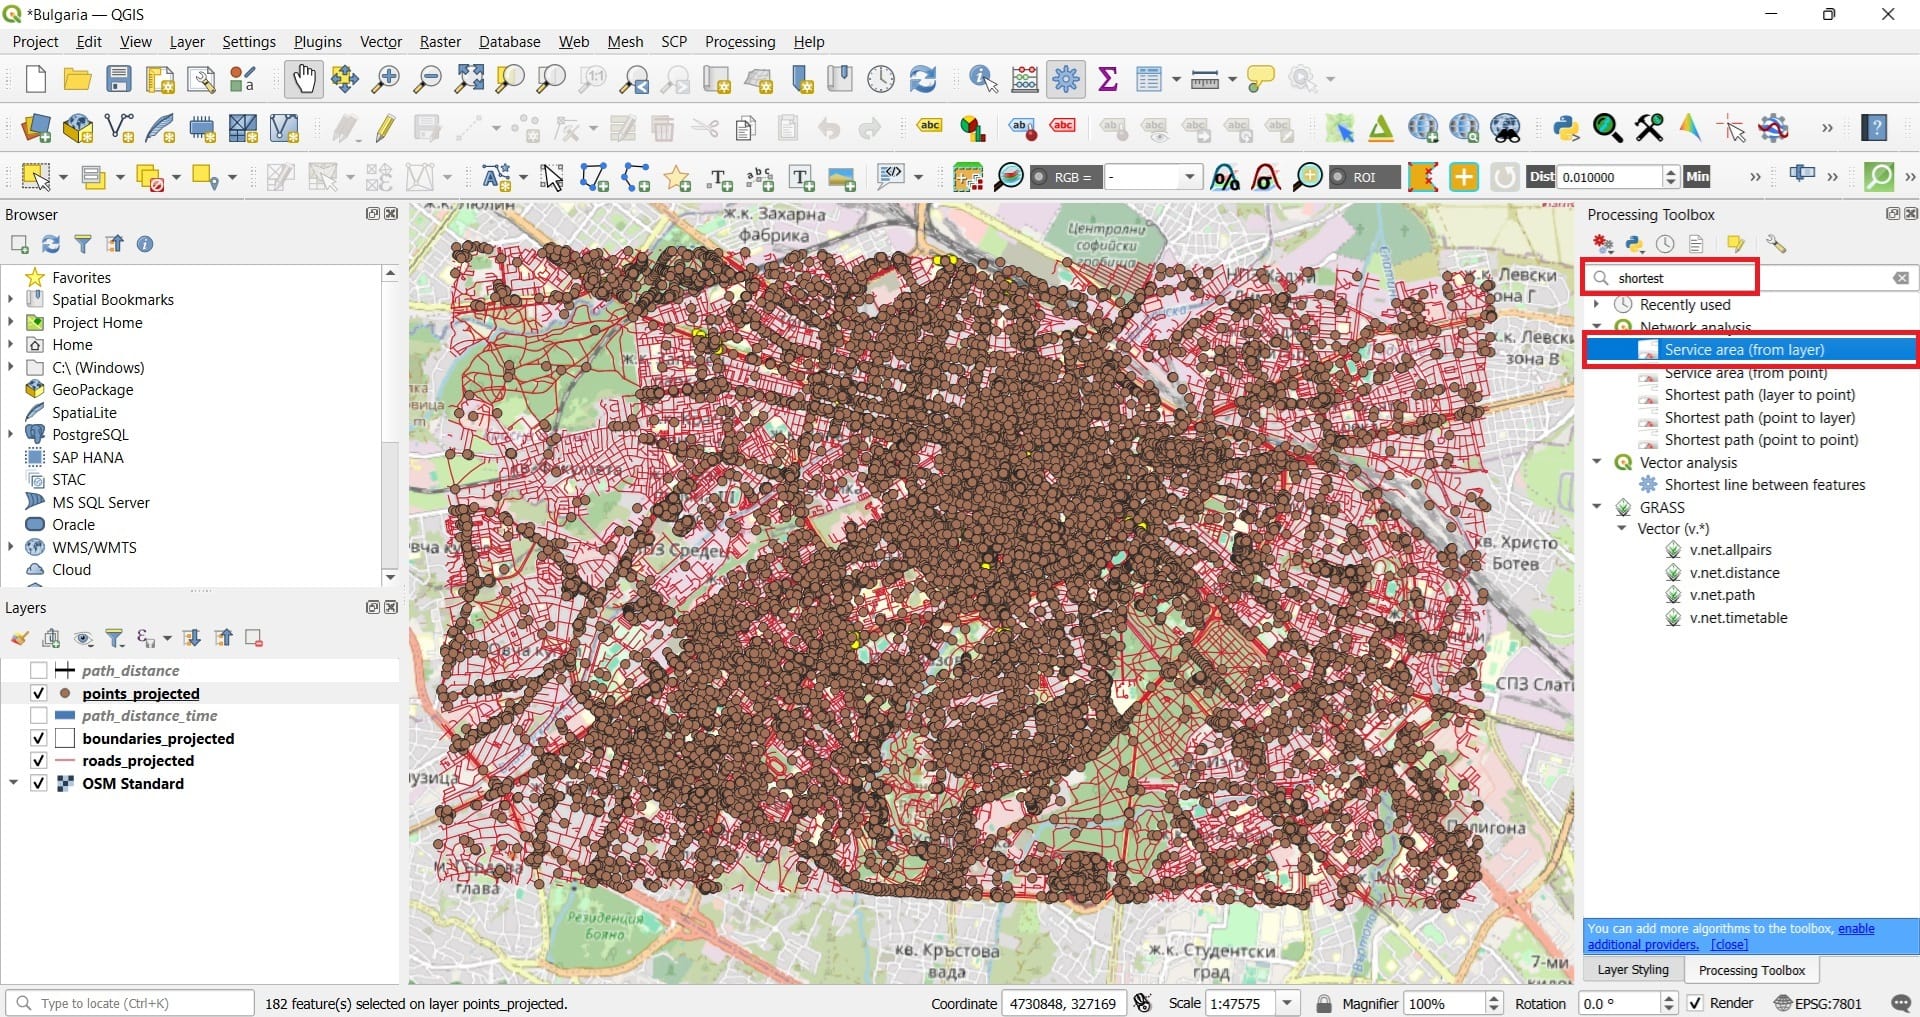Save the current project

(x=119, y=79)
